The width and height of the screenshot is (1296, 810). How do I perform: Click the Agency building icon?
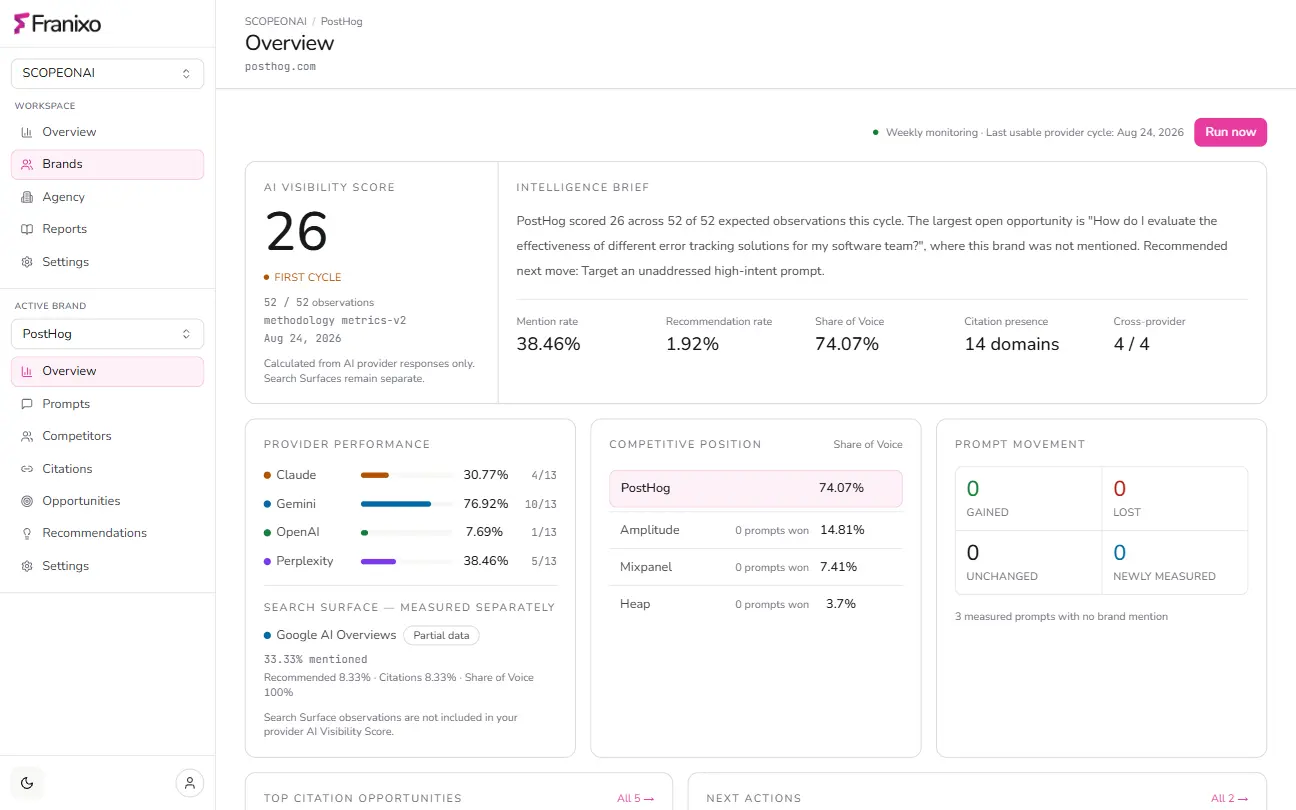click(27, 197)
